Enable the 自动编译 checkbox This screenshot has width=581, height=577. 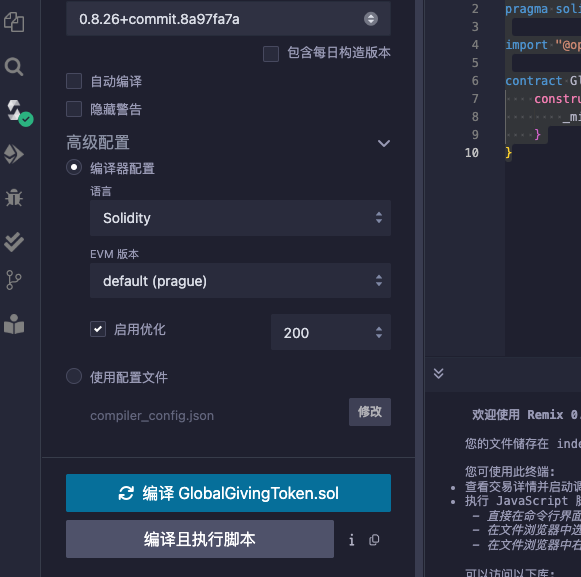tap(74, 81)
